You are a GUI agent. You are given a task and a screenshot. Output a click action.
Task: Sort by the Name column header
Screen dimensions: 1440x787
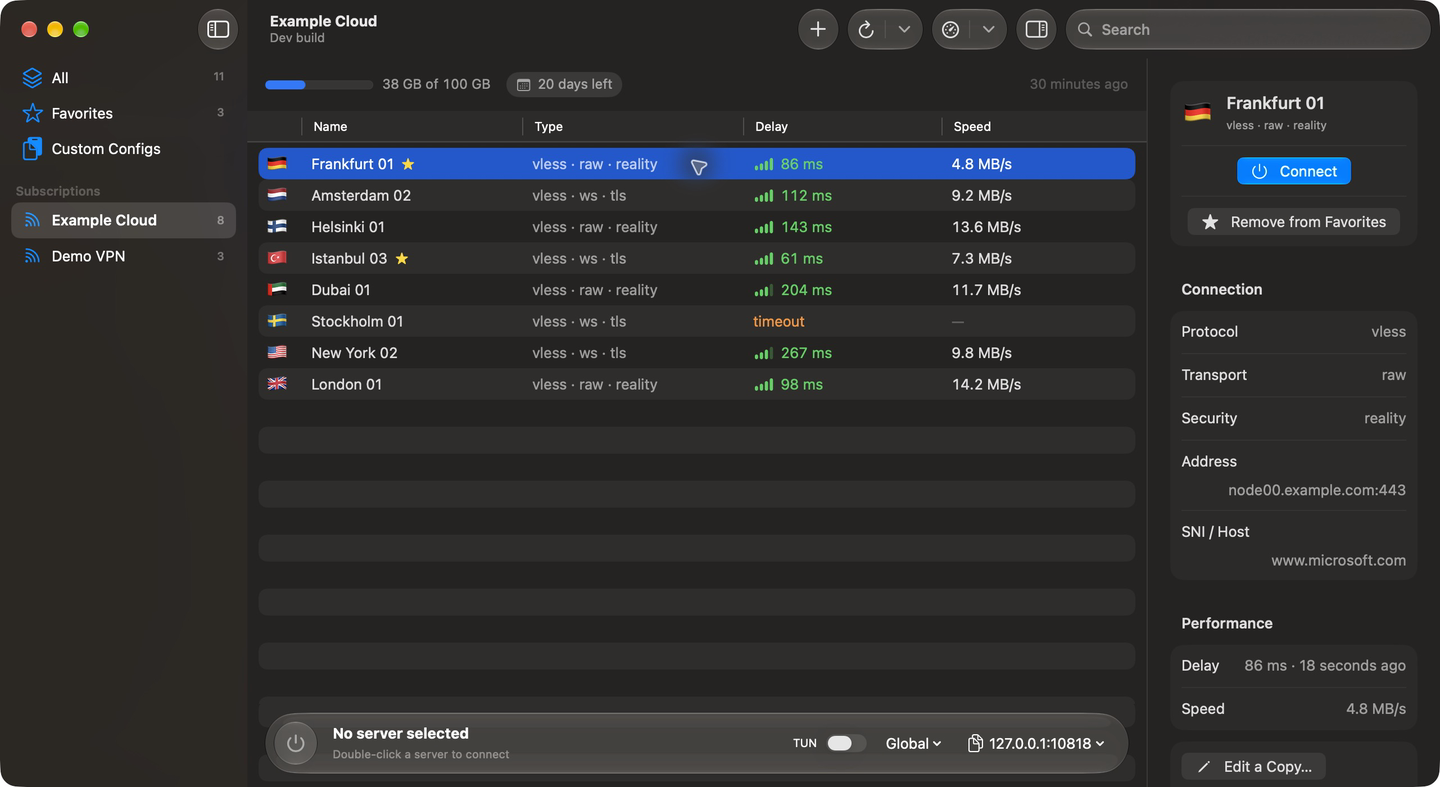[x=411, y=127]
